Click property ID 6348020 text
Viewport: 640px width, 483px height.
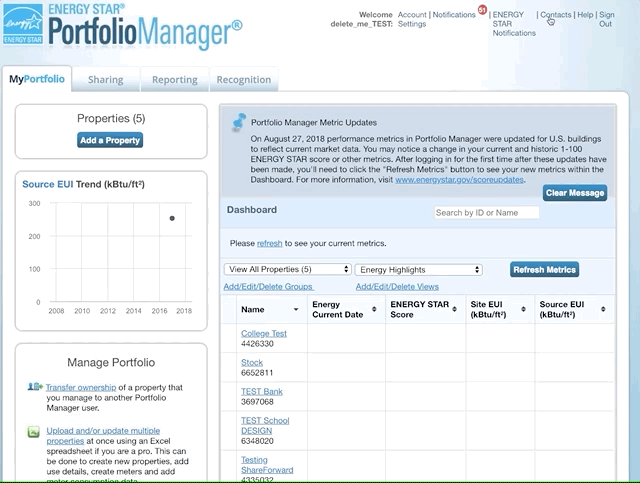(x=257, y=441)
